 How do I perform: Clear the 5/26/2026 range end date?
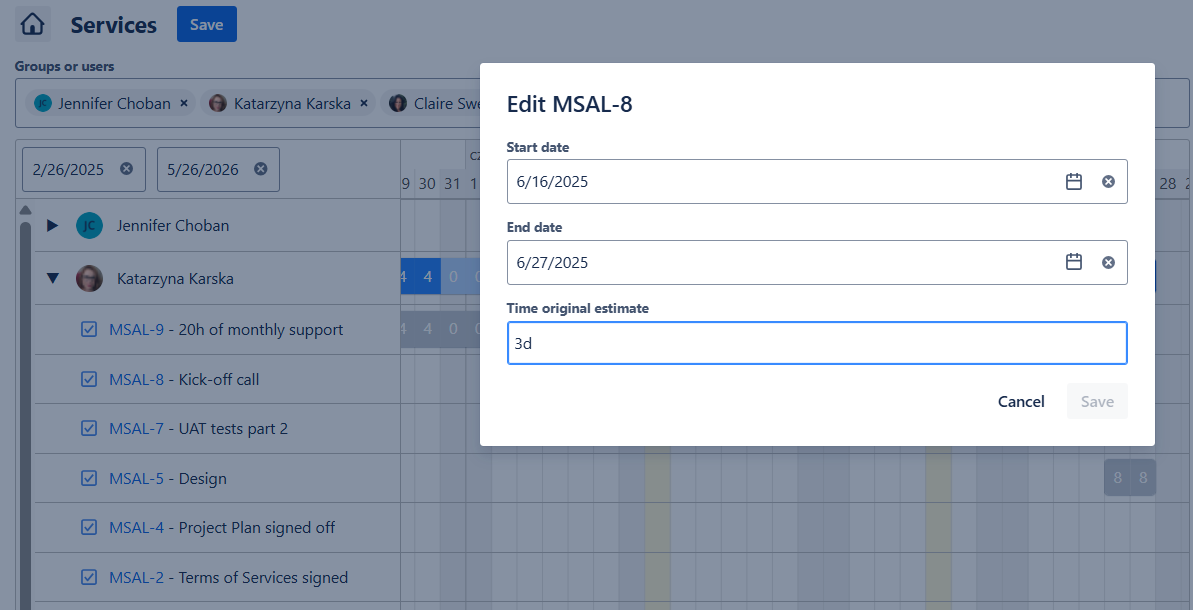coord(260,169)
